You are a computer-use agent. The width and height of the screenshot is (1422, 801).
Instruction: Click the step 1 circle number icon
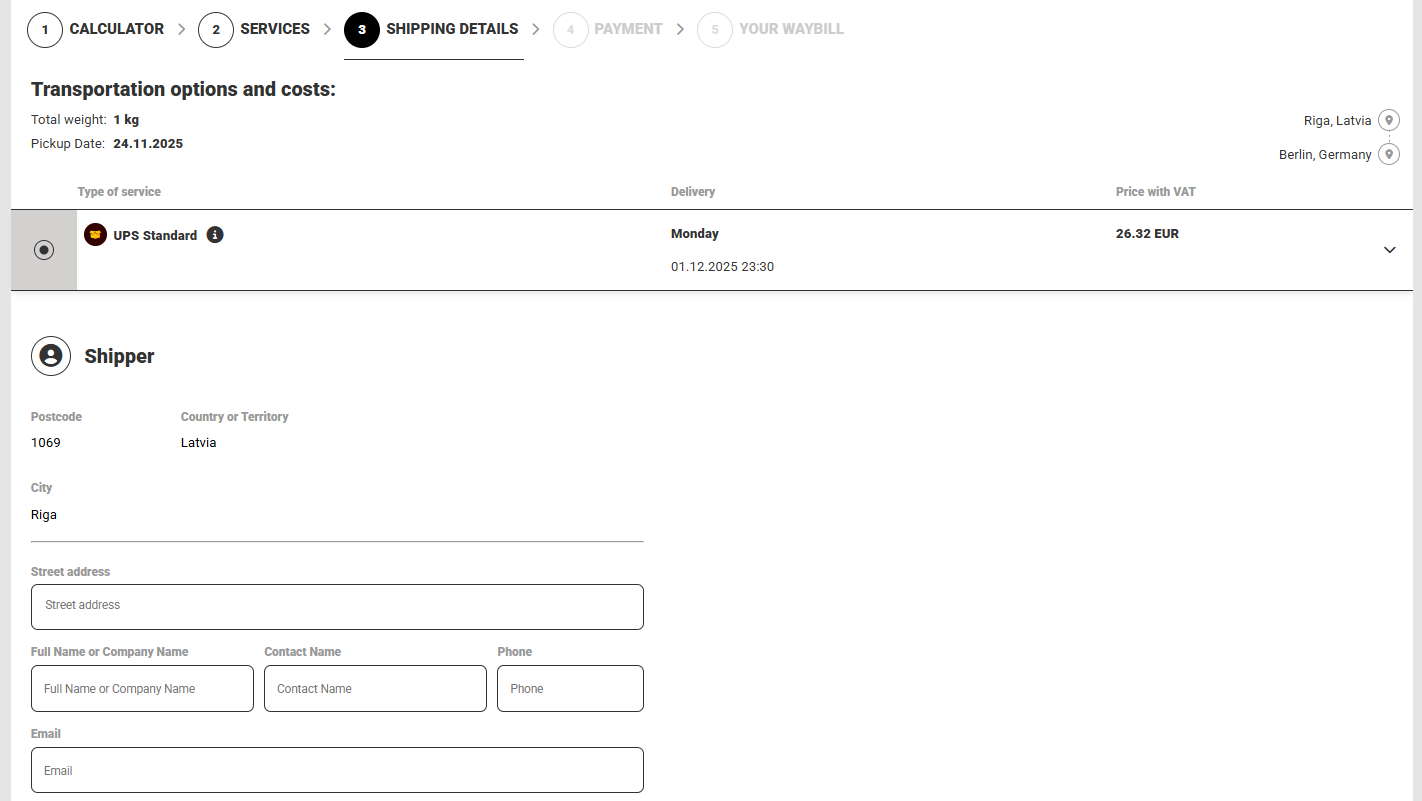[45, 30]
